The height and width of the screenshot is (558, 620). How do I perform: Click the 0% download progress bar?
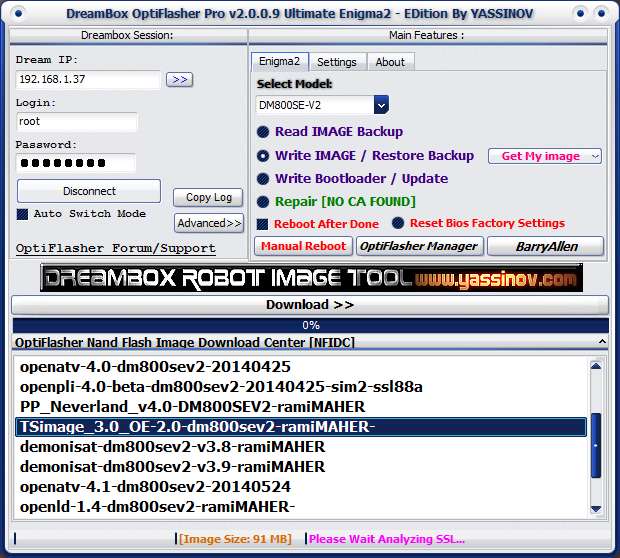(311, 325)
